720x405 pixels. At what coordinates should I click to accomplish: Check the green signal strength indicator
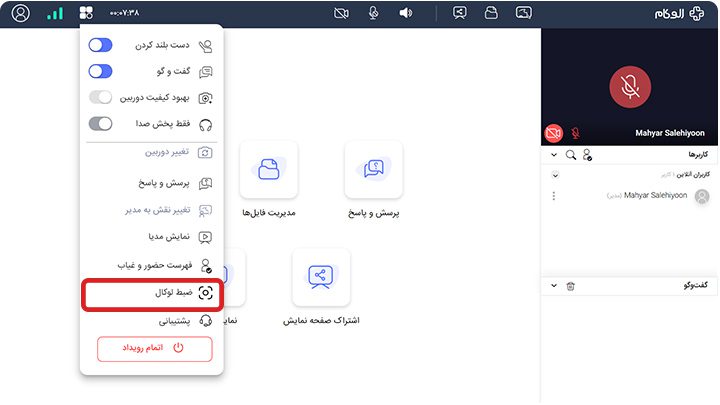(x=55, y=13)
